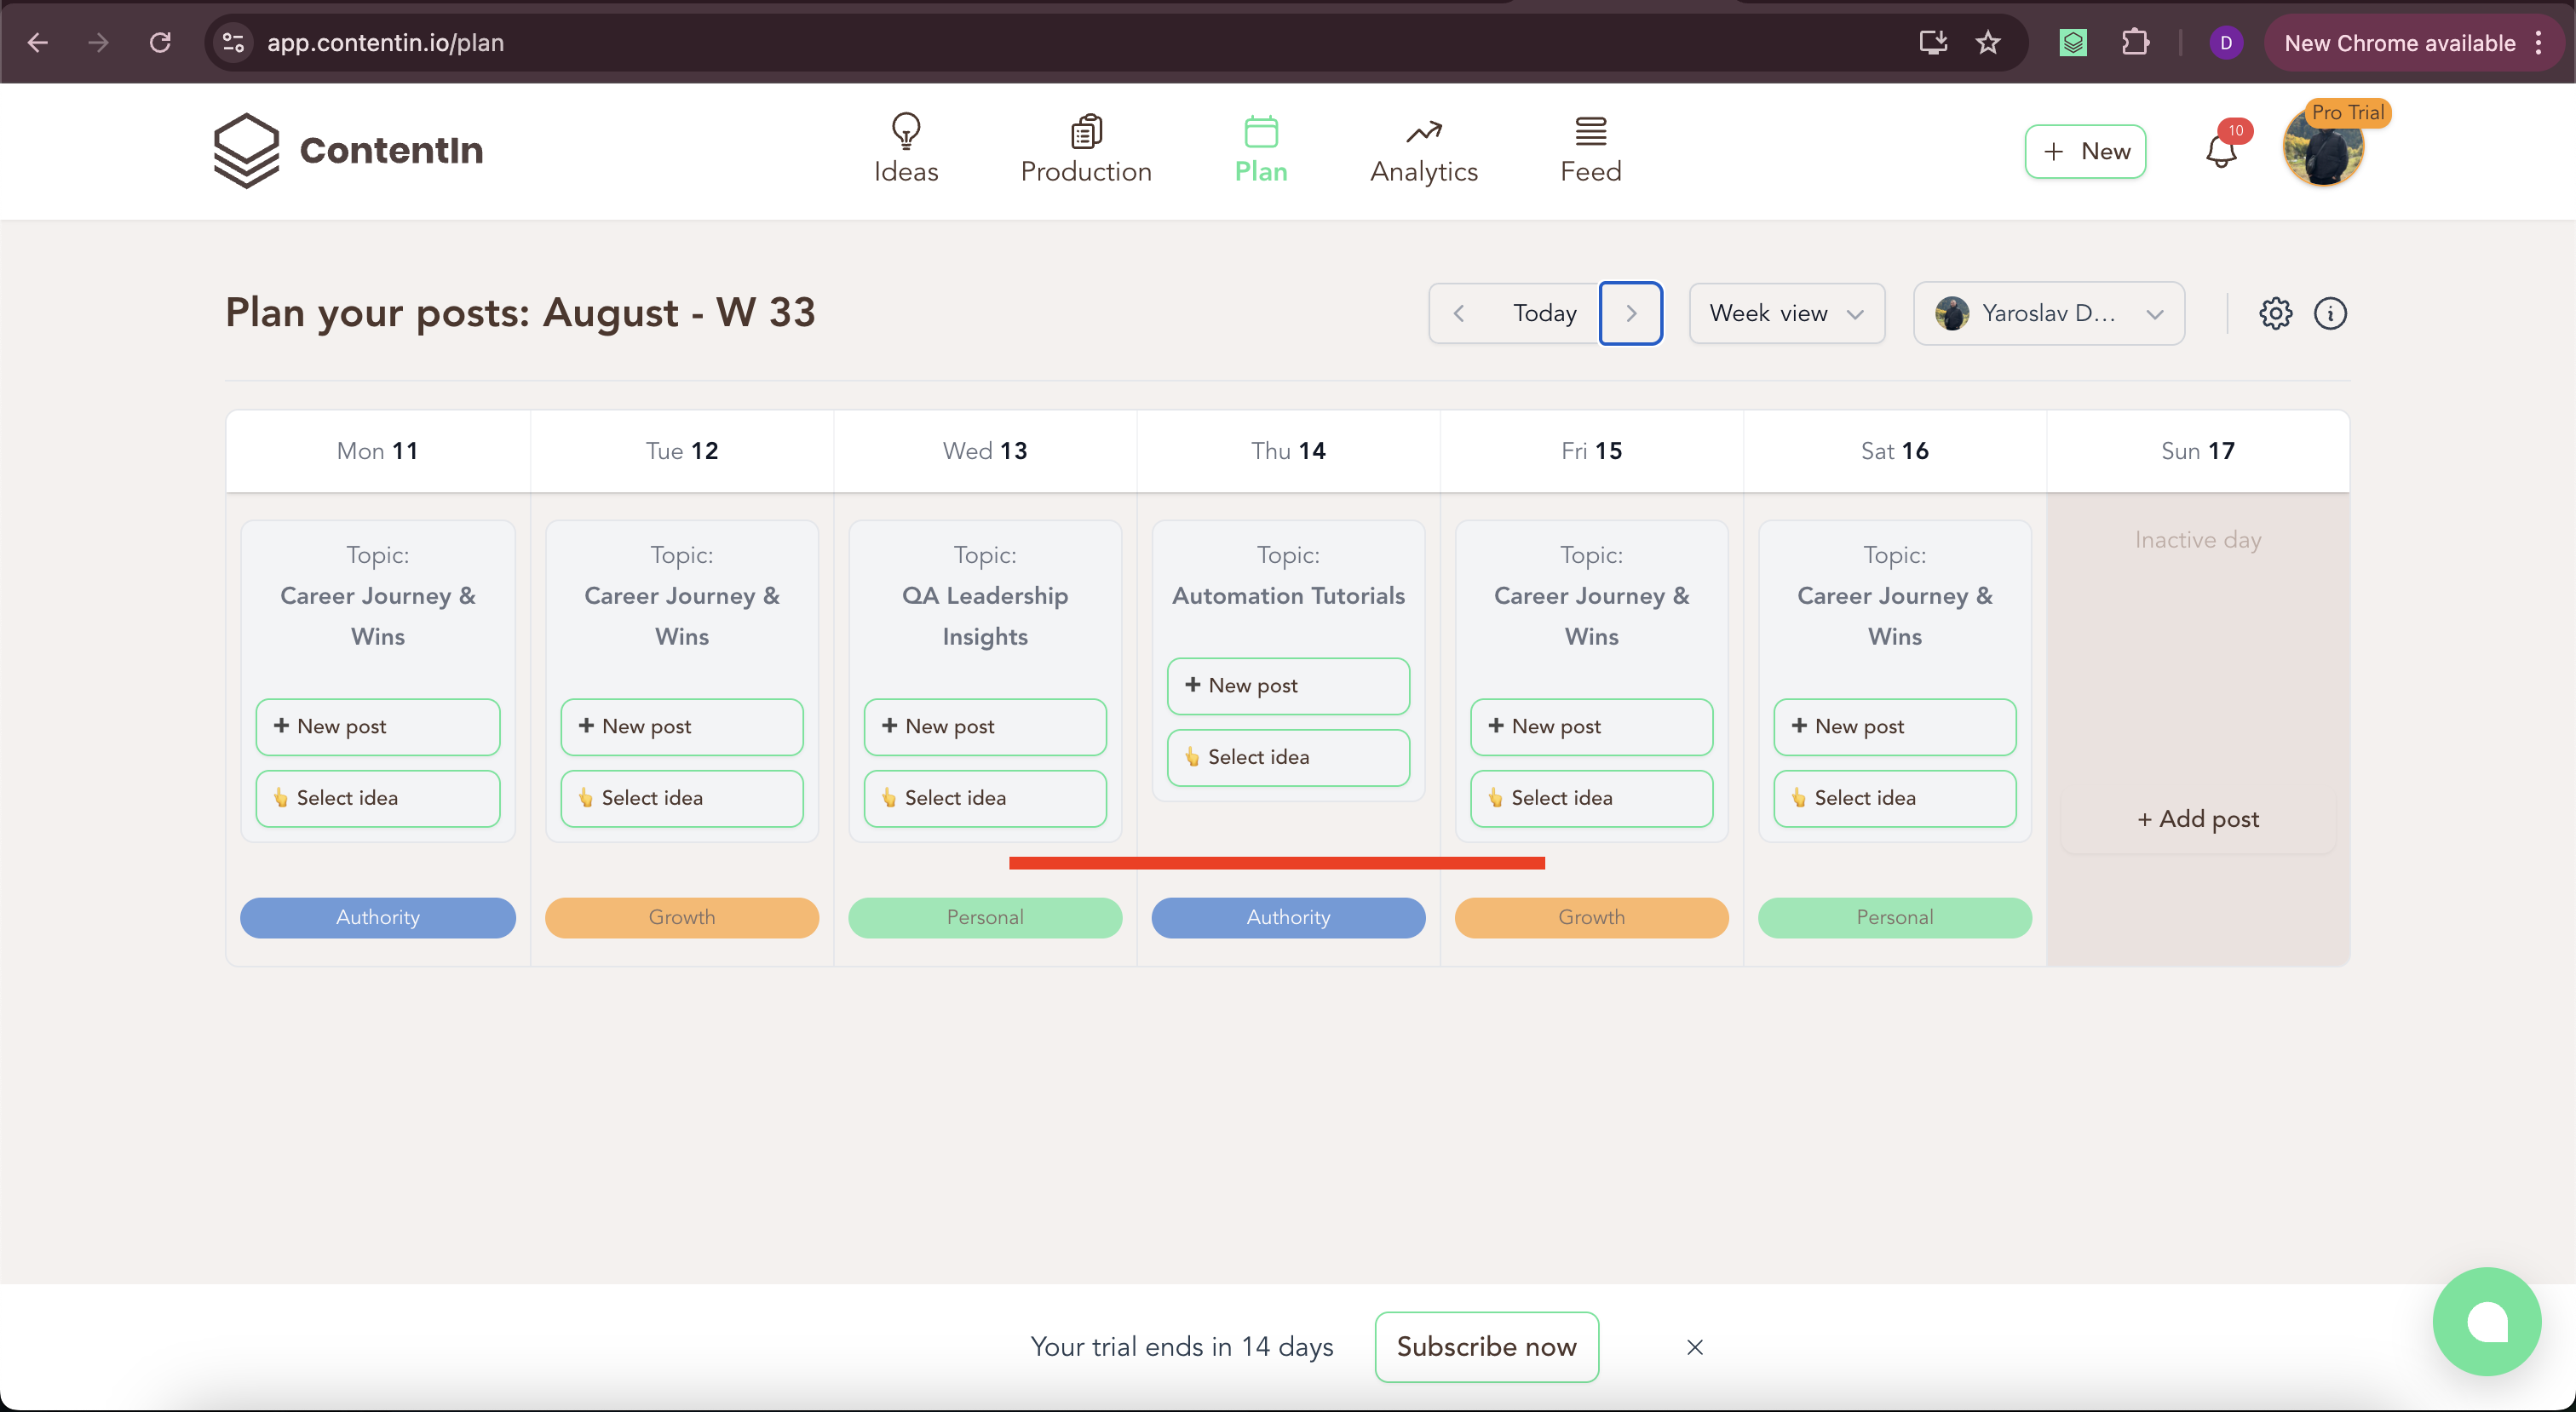Create New post on Fri 15
This screenshot has height=1412, width=2576.
[1591, 726]
